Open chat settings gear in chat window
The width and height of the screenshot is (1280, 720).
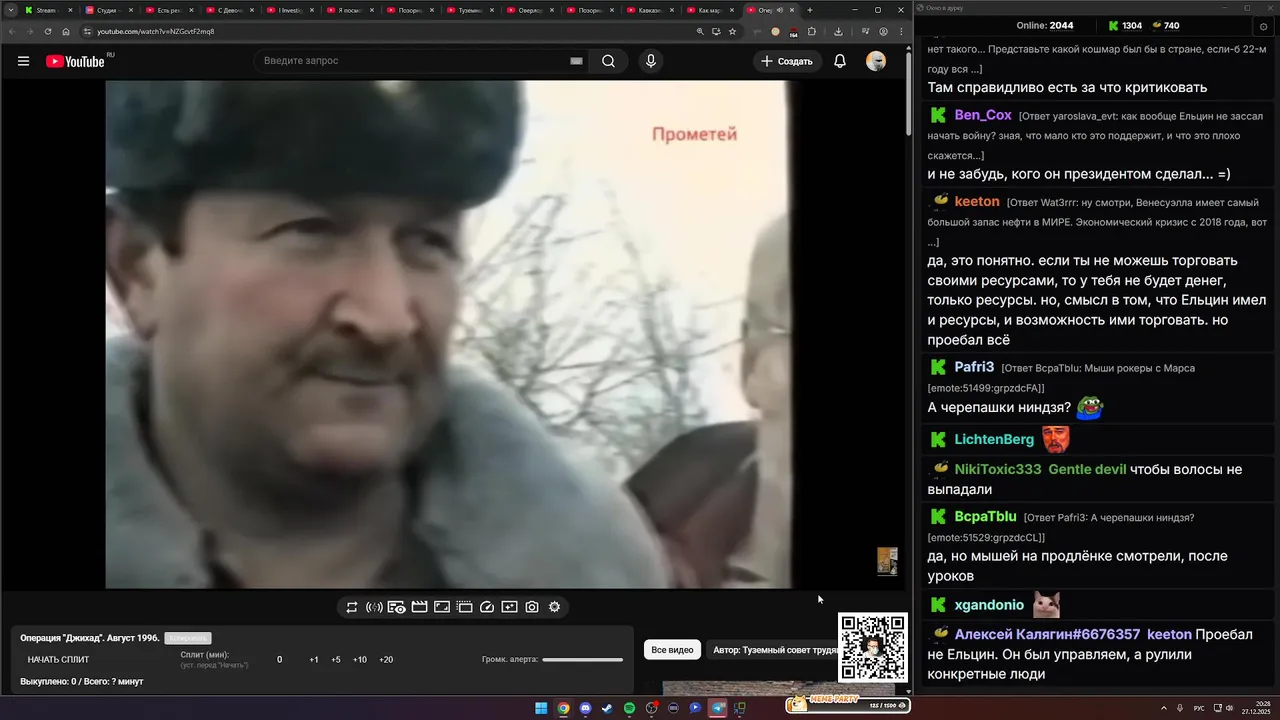pos(1262,26)
